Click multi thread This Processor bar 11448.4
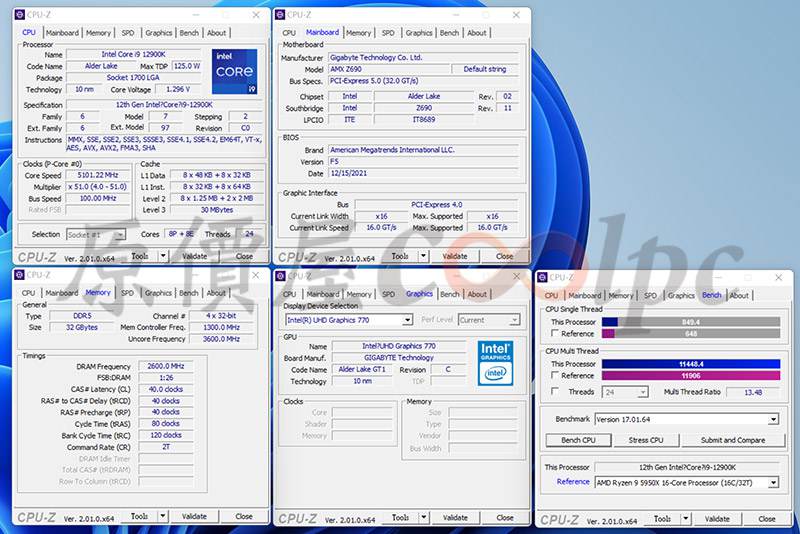The image size is (800, 534). [691, 364]
